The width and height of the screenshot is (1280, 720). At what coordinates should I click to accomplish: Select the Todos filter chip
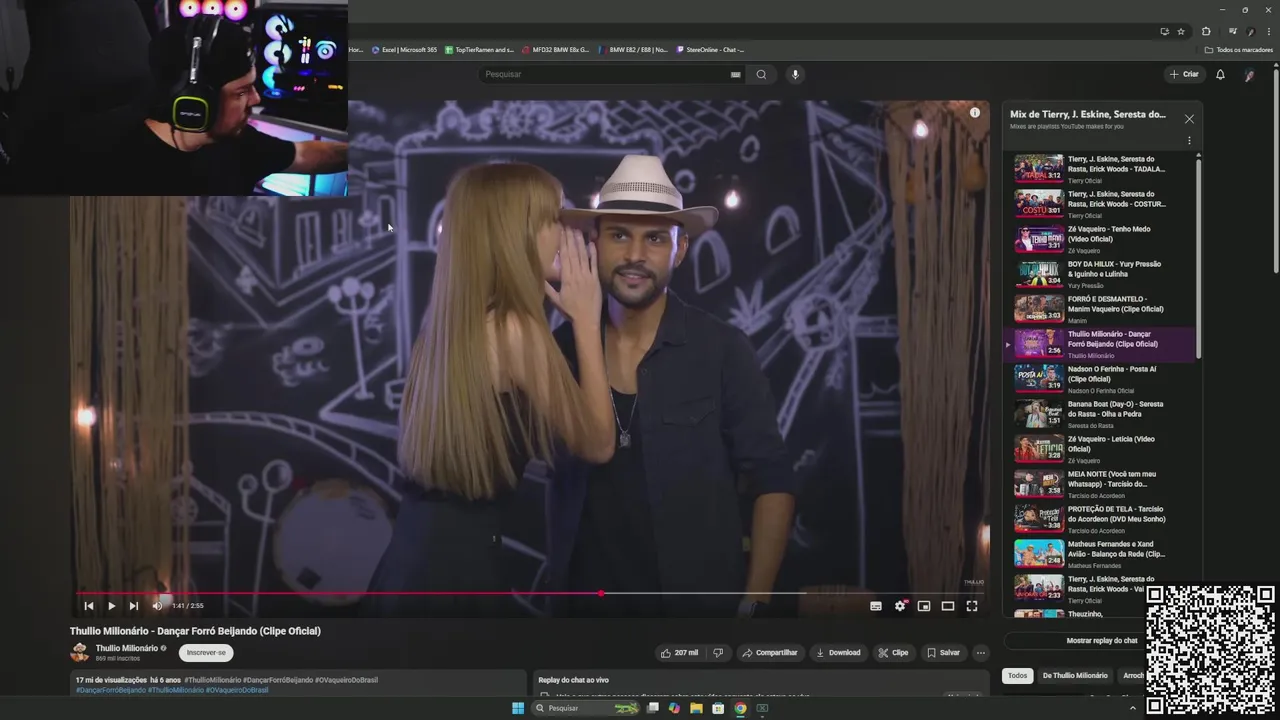(1017, 676)
